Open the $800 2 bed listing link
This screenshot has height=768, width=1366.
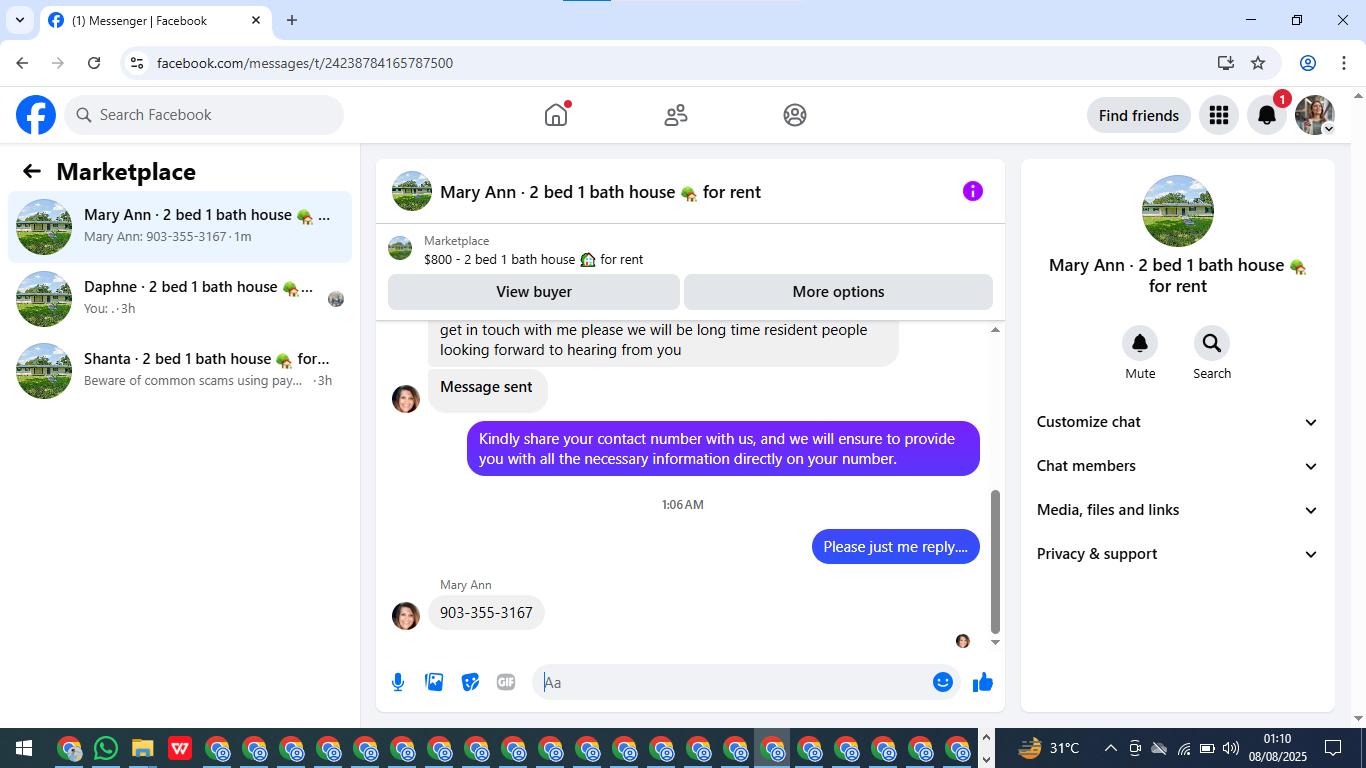click(533, 259)
